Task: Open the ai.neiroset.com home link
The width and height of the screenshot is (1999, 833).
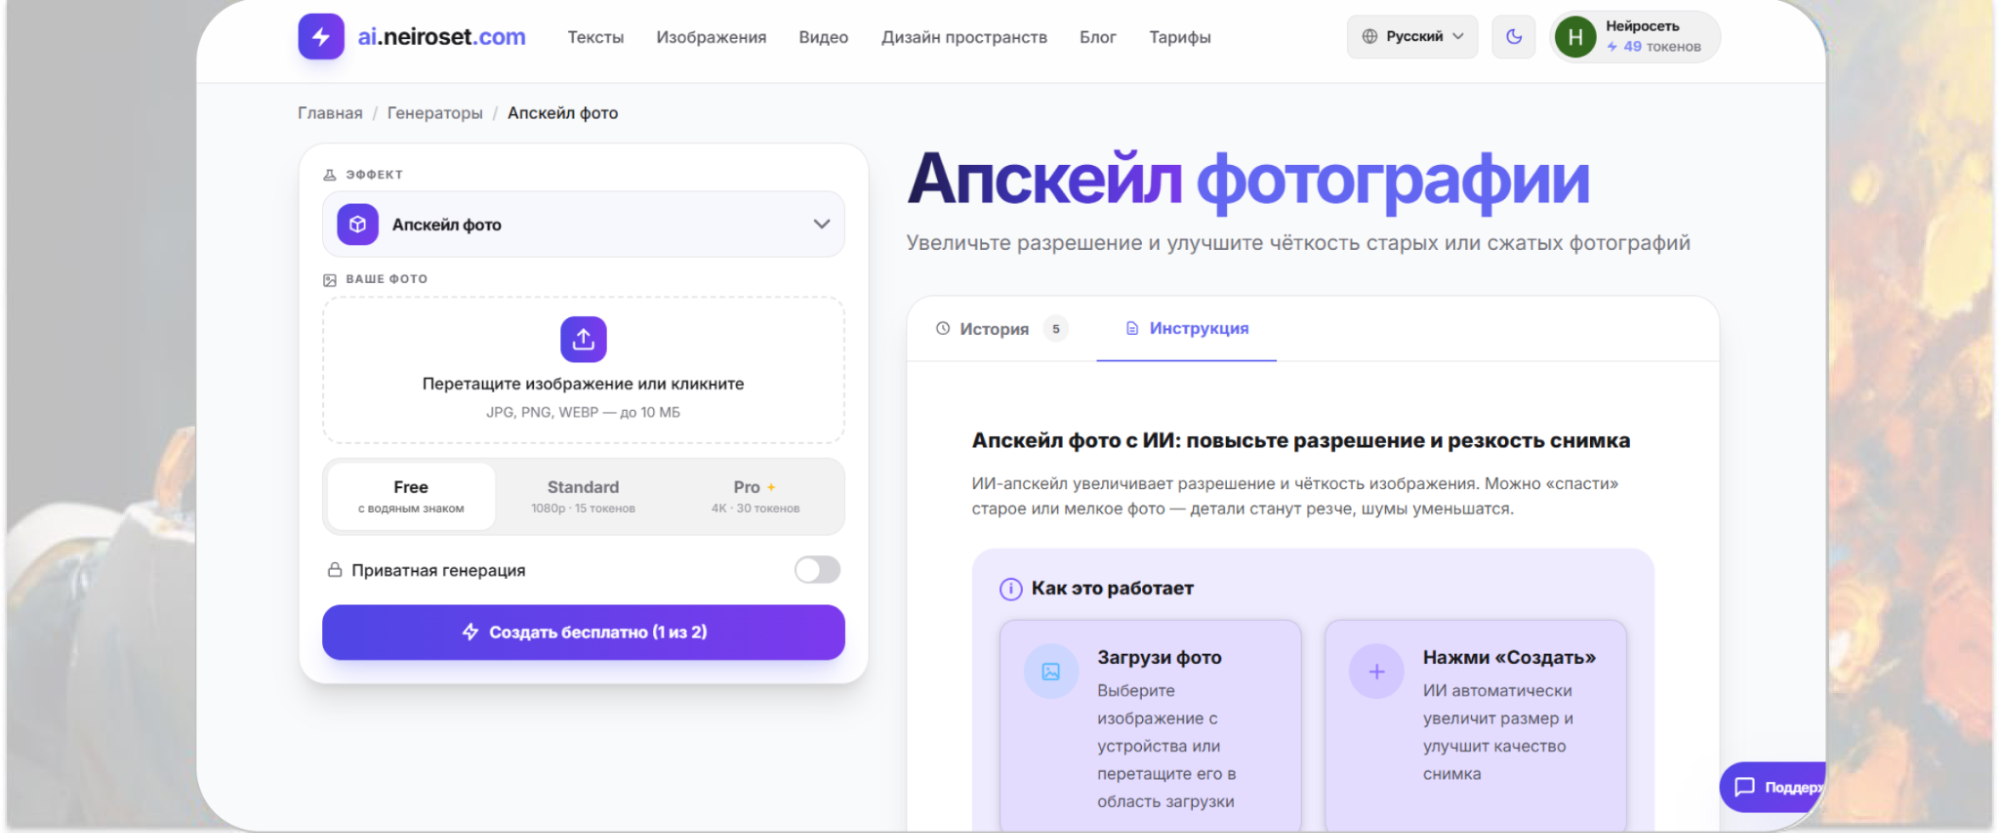Action: (x=441, y=37)
